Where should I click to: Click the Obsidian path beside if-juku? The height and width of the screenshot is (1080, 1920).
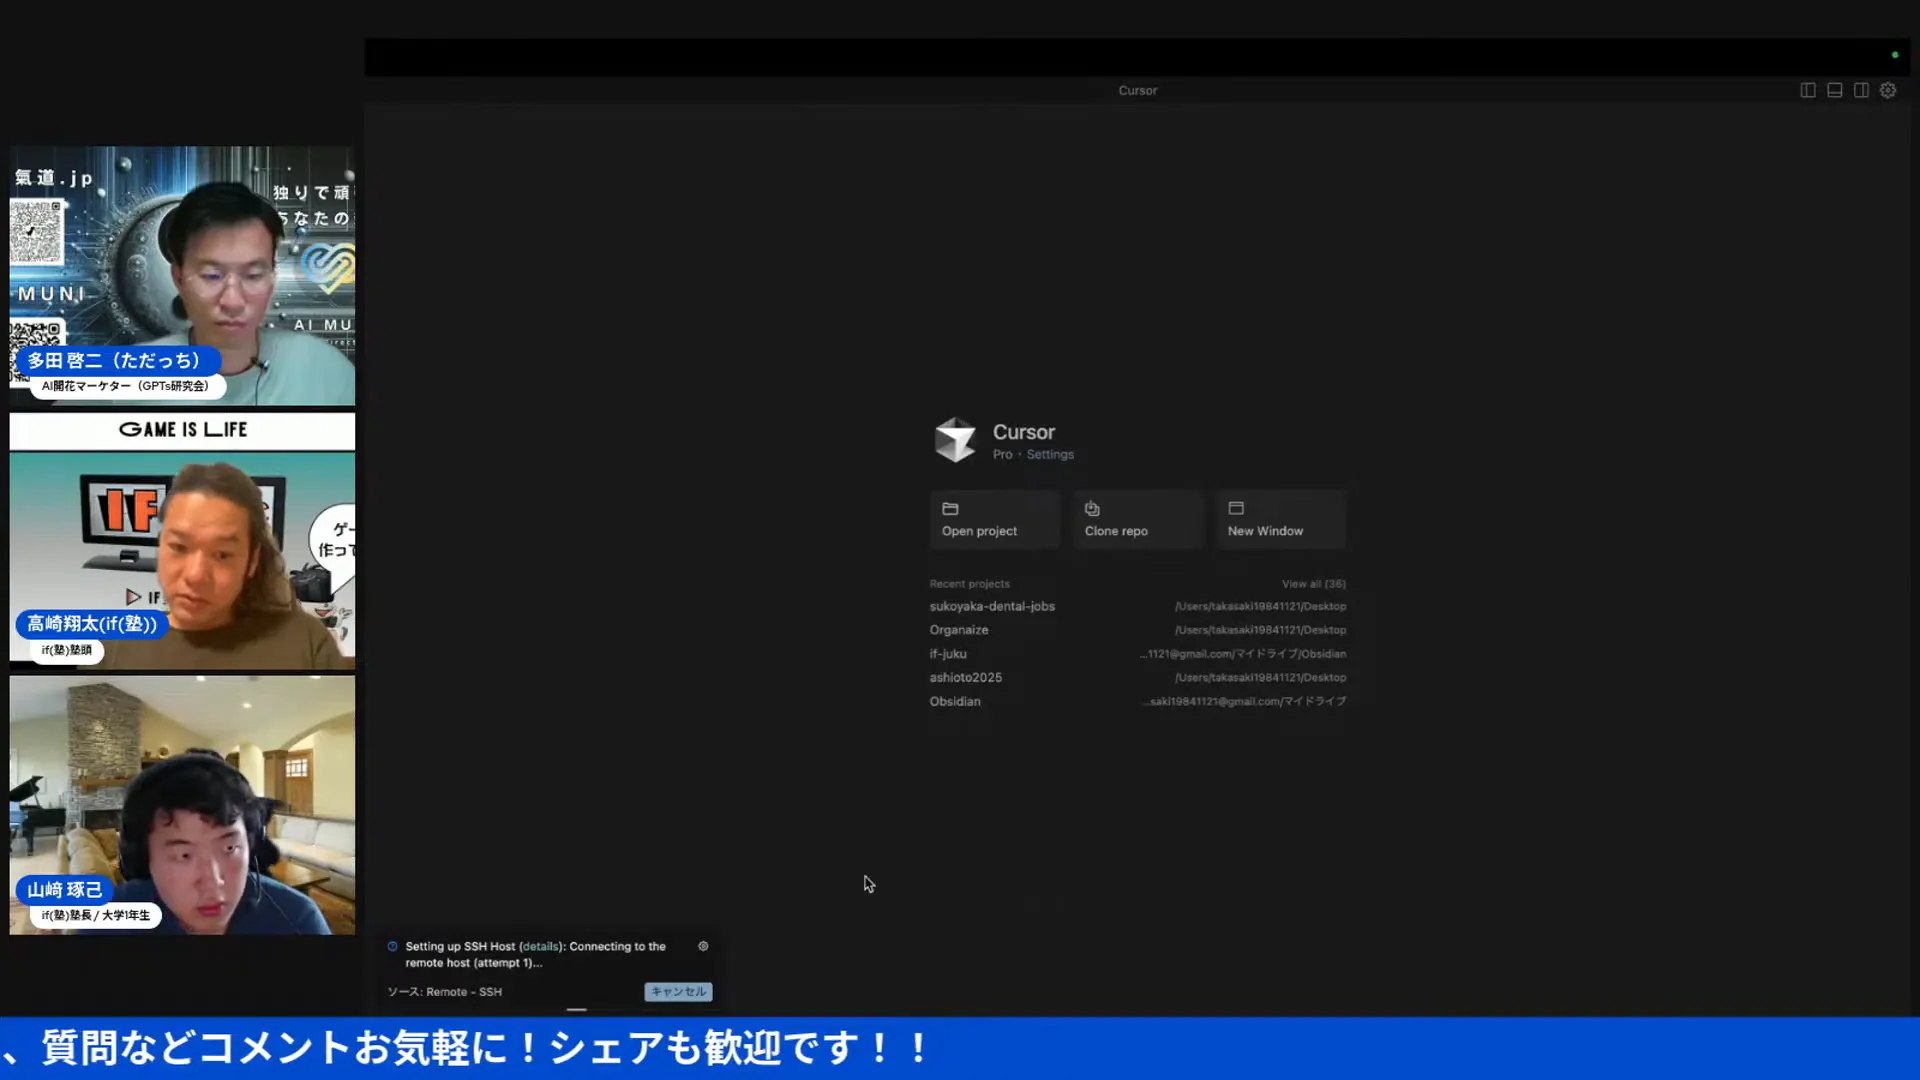coord(1243,654)
